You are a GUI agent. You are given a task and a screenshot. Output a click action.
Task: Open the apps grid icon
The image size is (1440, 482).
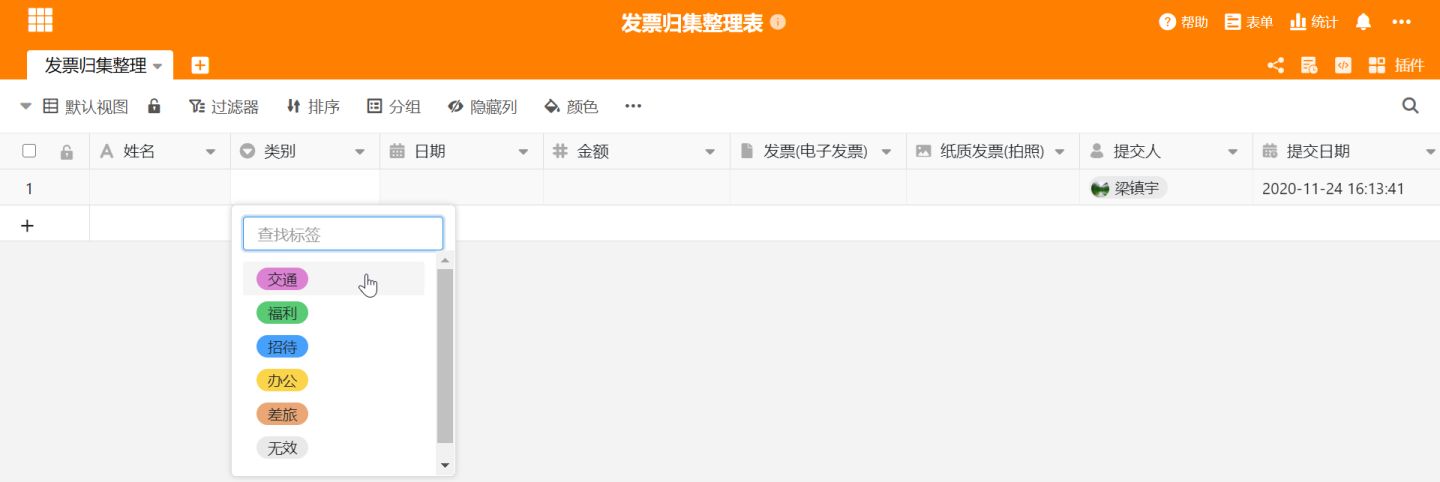(x=40, y=20)
